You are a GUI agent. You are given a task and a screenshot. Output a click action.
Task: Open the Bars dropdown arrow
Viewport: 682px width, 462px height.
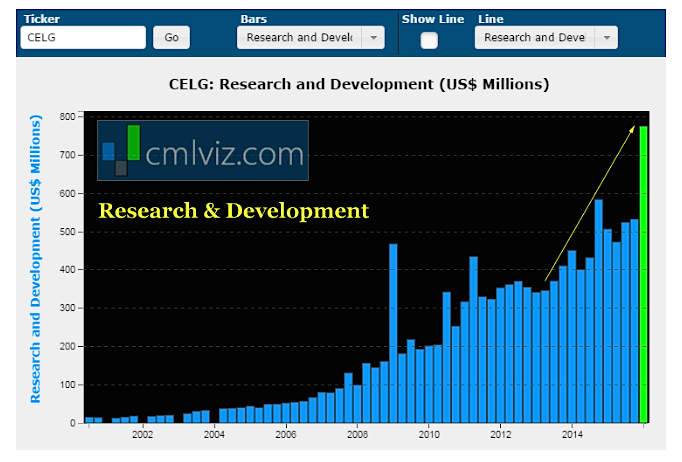[373, 37]
